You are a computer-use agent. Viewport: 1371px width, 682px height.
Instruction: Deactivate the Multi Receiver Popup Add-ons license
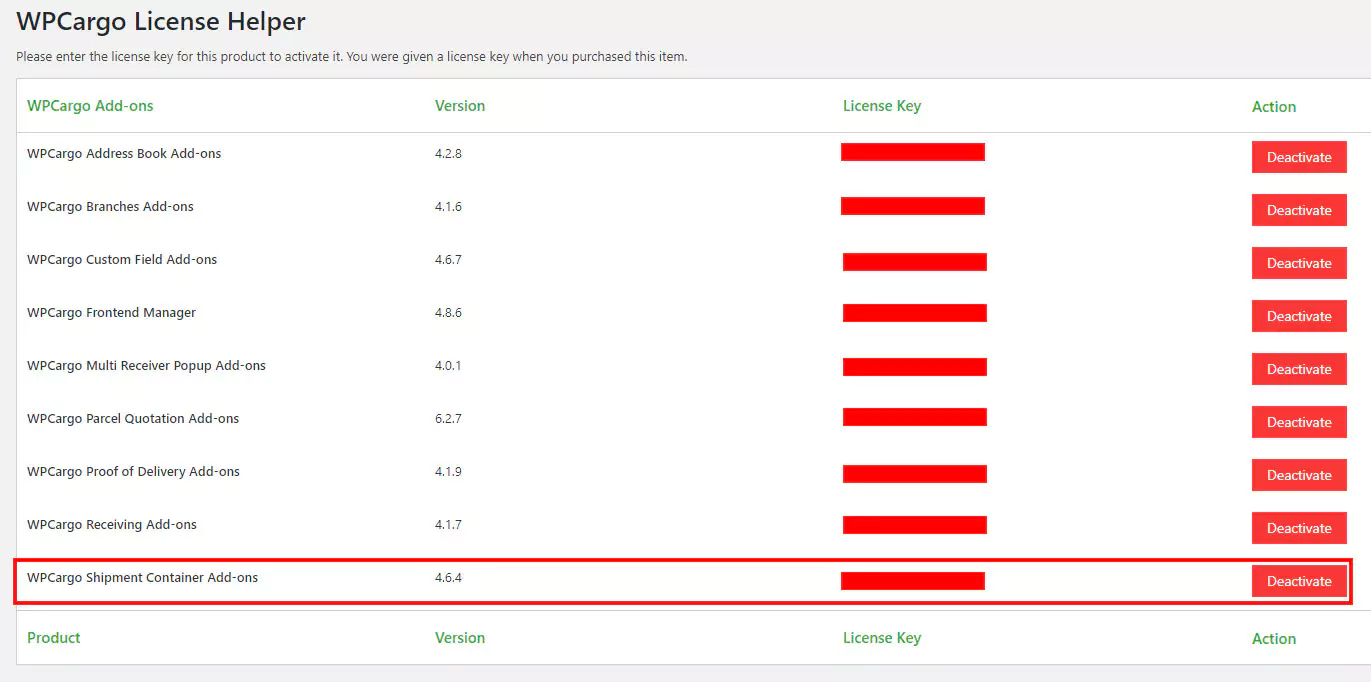pos(1298,369)
